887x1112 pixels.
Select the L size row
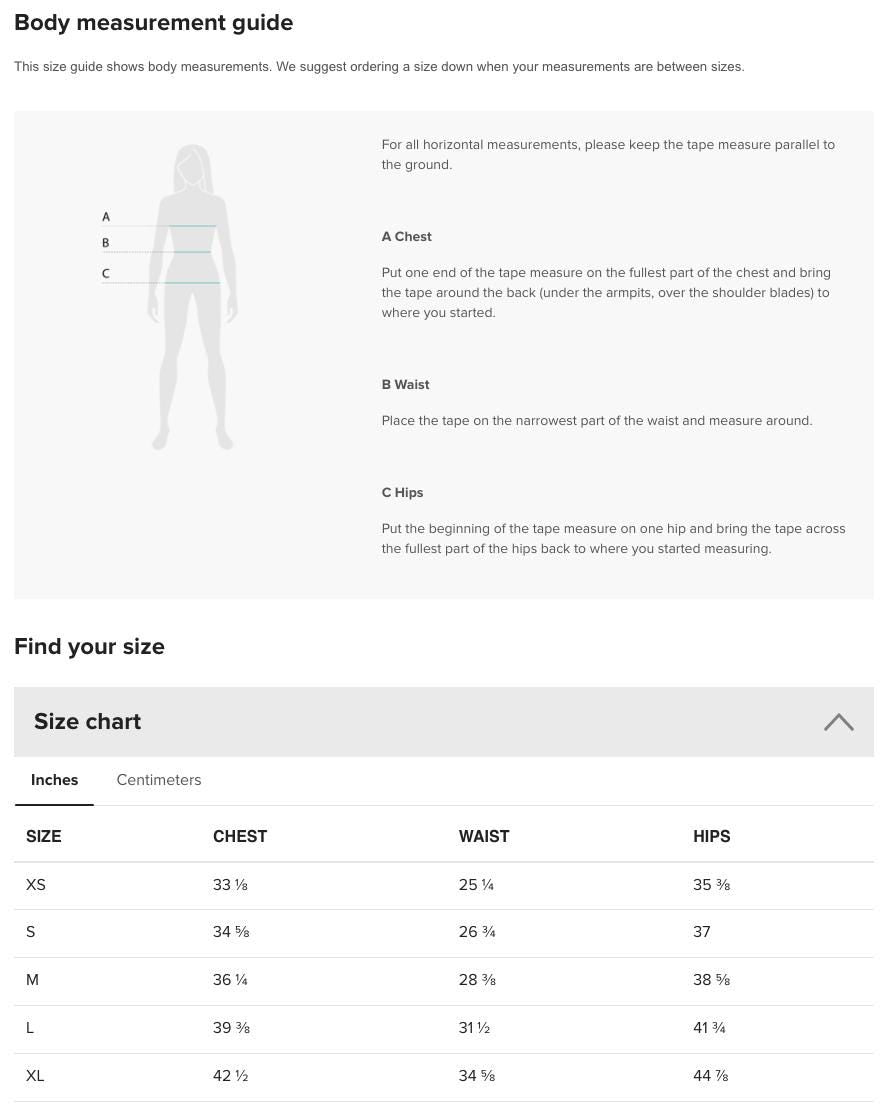pyautogui.click(x=30, y=1028)
